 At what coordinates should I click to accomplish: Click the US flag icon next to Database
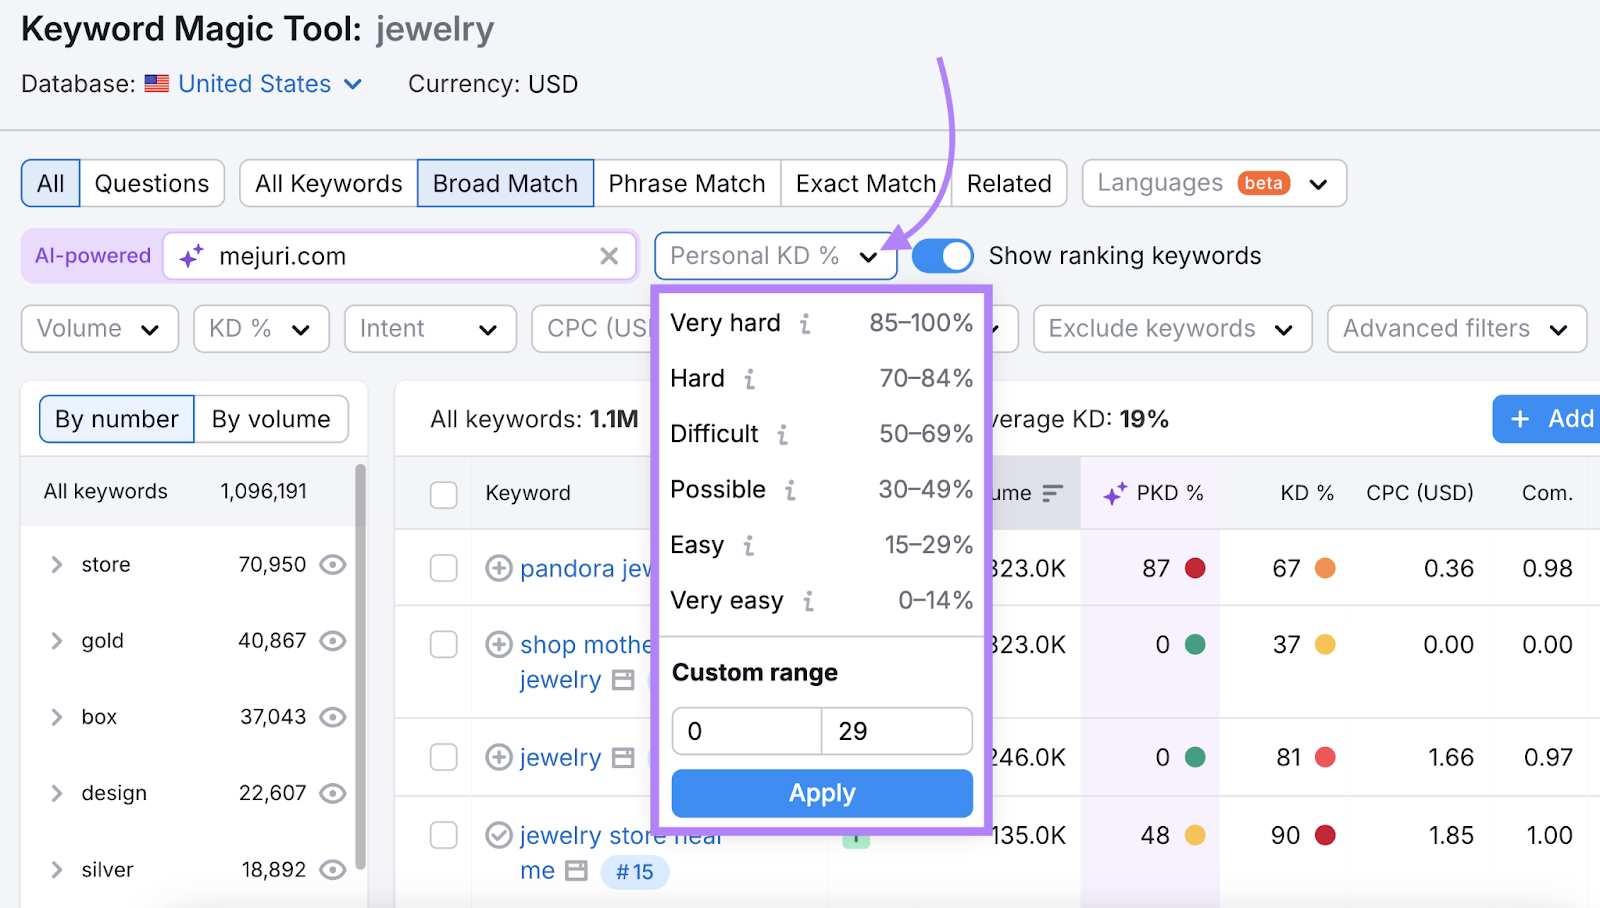[x=157, y=84]
